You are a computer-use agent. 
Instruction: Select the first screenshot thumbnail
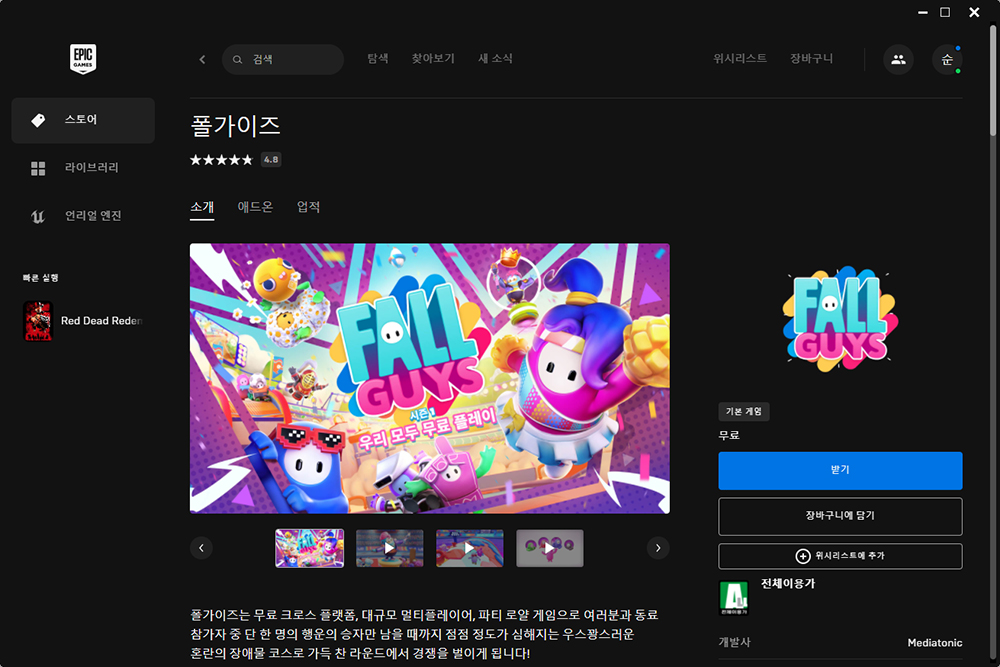pos(309,548)
